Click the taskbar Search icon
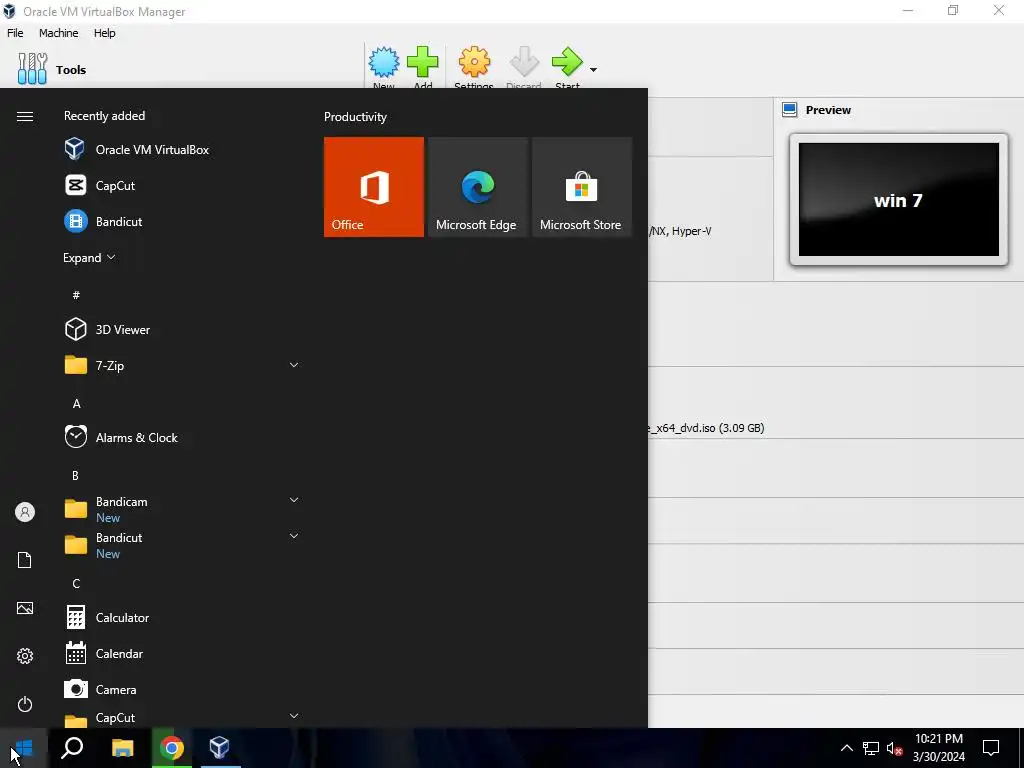The image size is (1024, 768). click(72, 748)
